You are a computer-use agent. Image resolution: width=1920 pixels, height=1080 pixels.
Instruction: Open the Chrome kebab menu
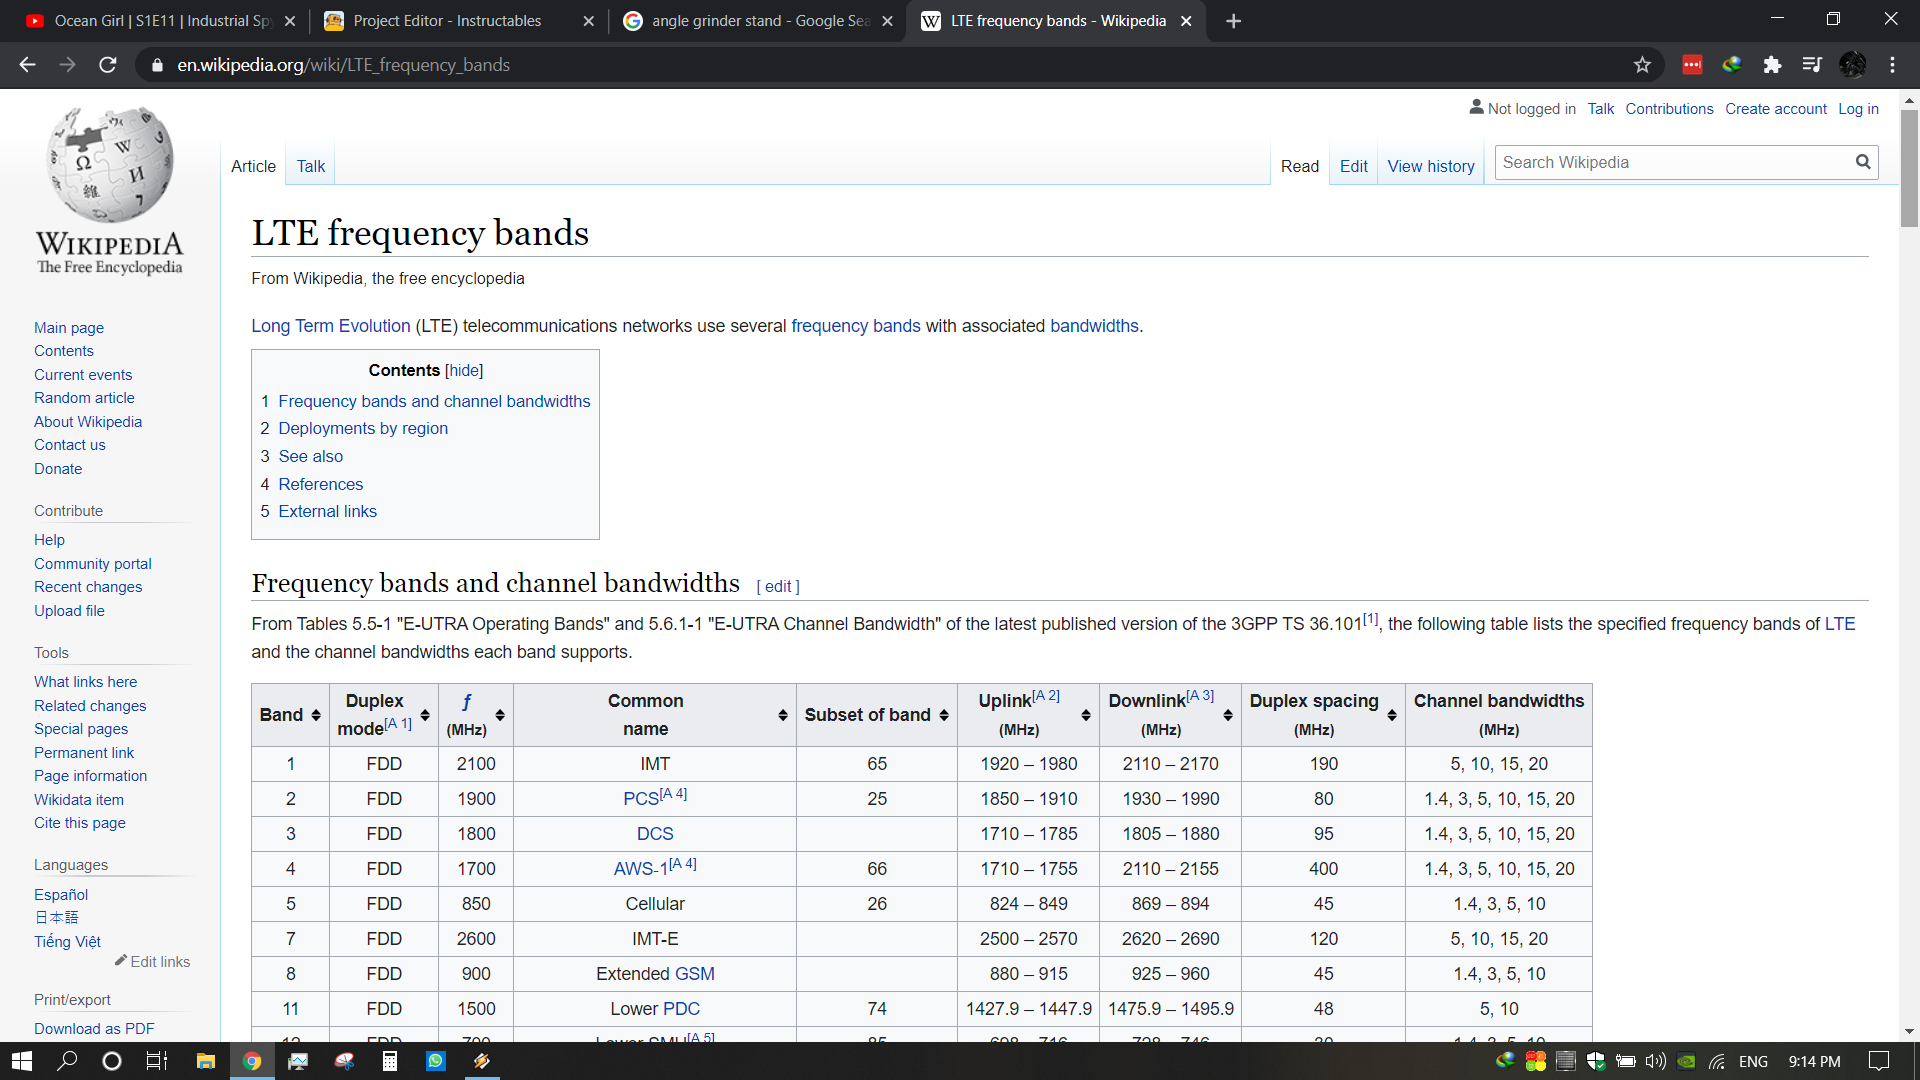pyautogui.click(x=1892, y=64)
